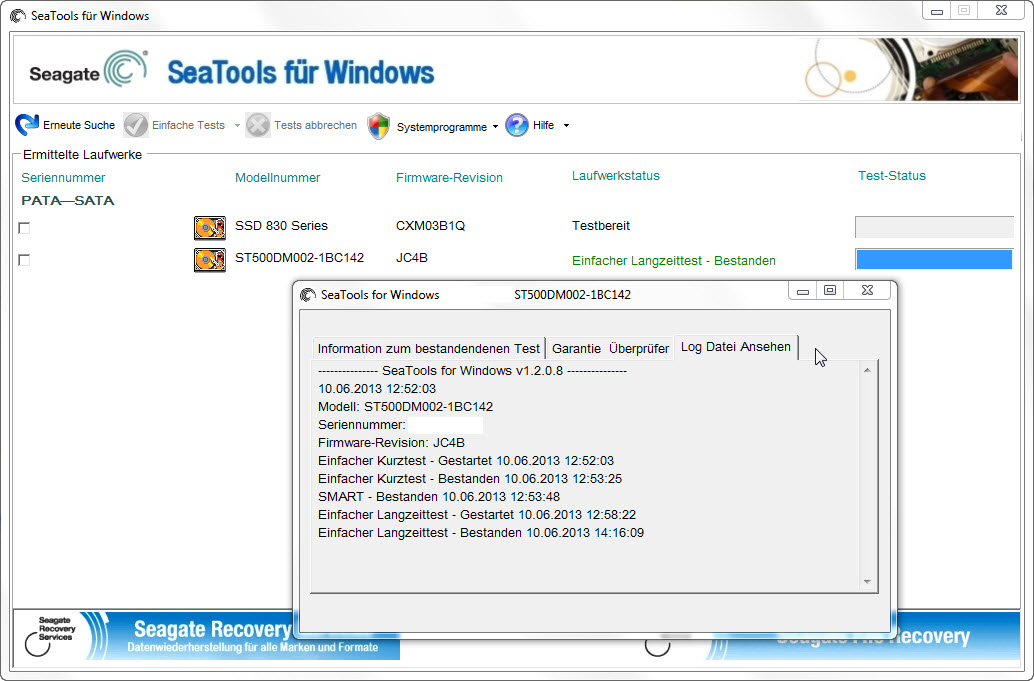
Task: Minimize the SeaTools for Windows log dialog
Action: tap(803, 291)
